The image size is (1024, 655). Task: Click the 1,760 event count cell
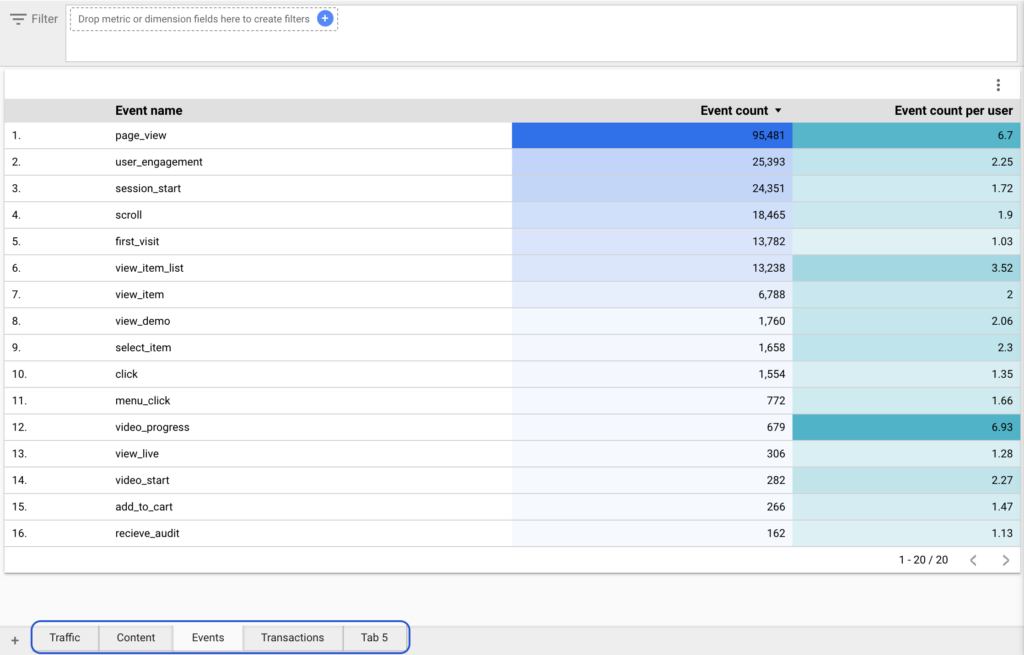tap(652, 321)
